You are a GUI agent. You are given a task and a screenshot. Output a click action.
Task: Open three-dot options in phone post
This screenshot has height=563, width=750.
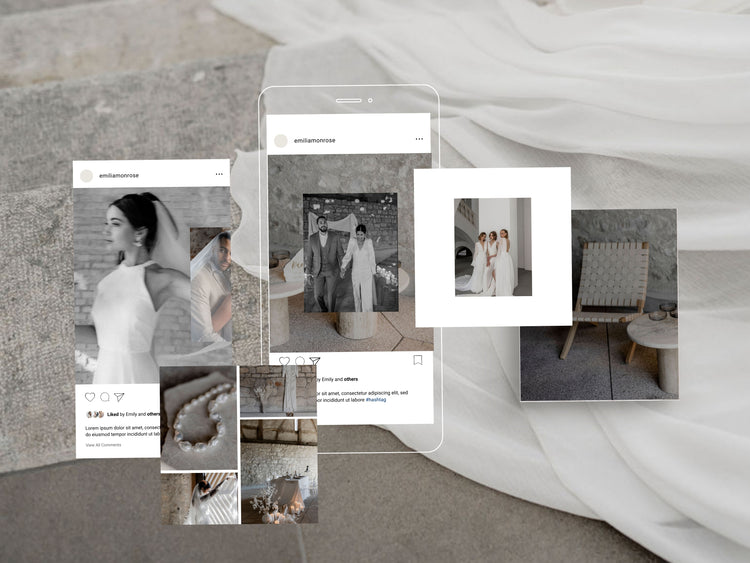click(x=419, y=140)
